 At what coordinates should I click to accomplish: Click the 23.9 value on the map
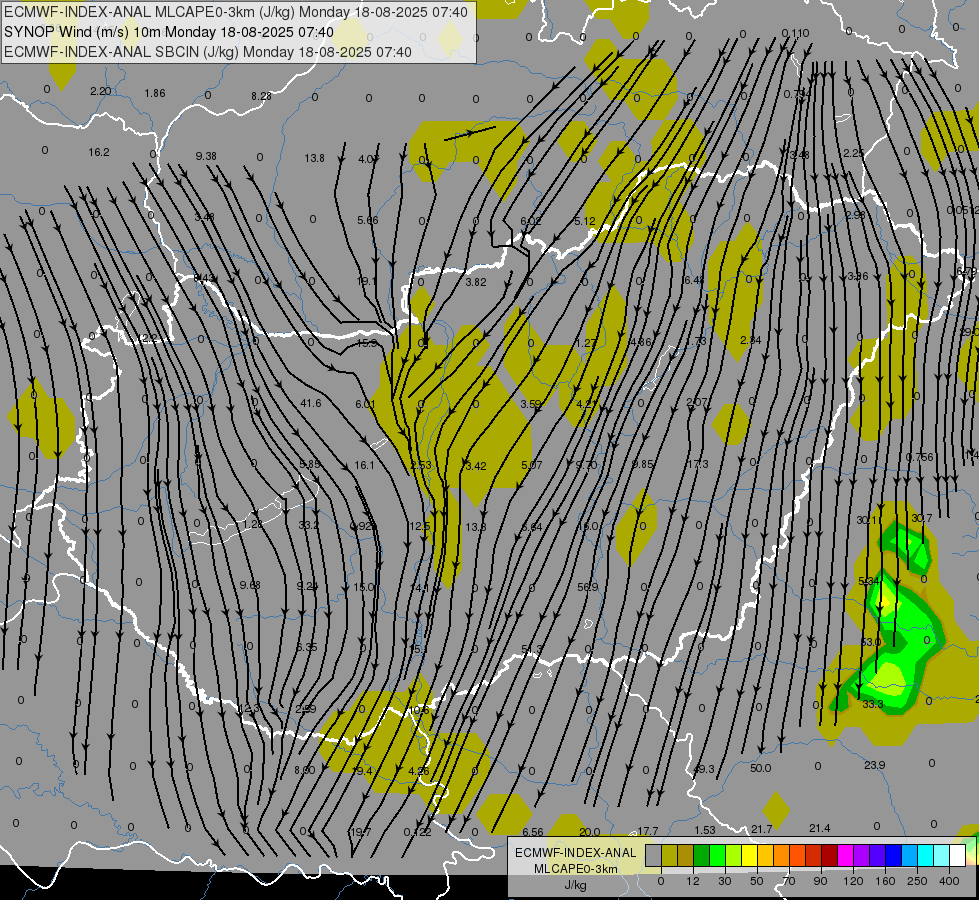pyautogui.click(x=875, y=765)
